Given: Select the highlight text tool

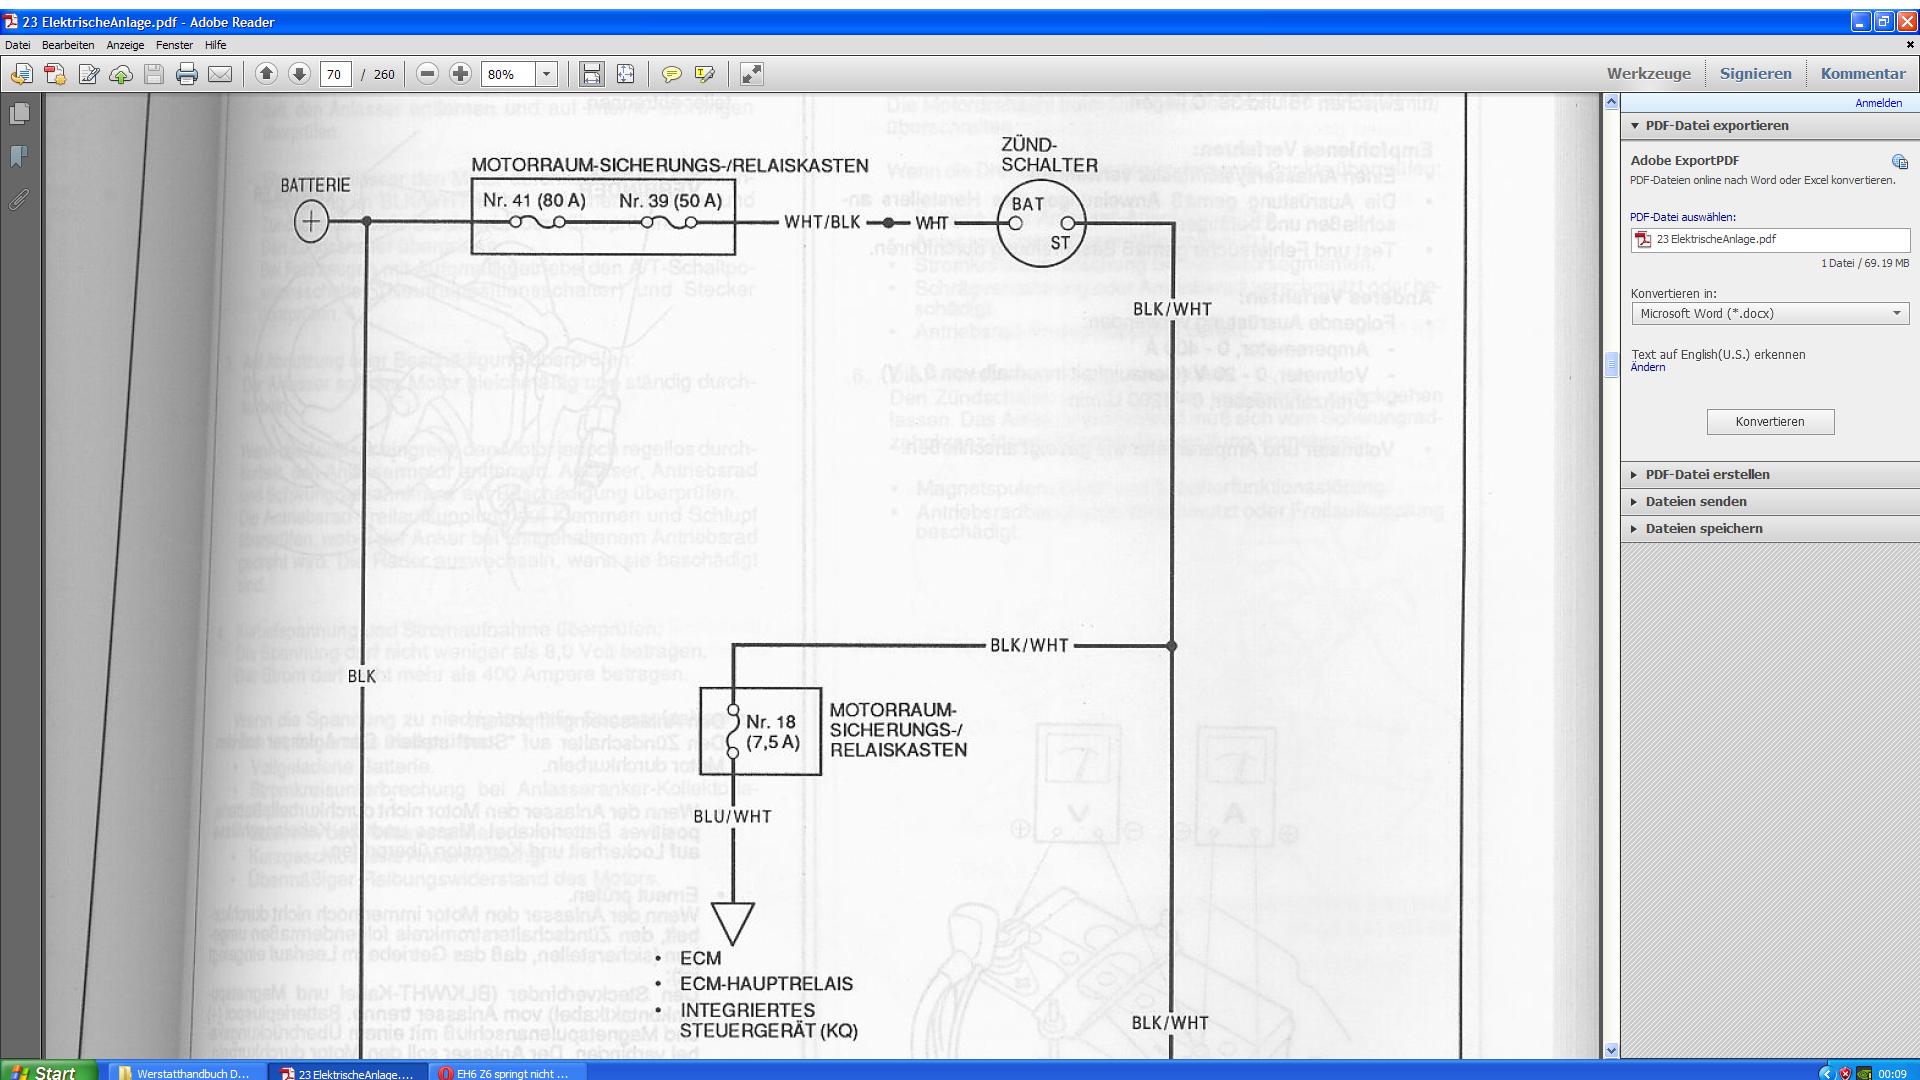Looking at the screenshot, I should pos(704,74).
